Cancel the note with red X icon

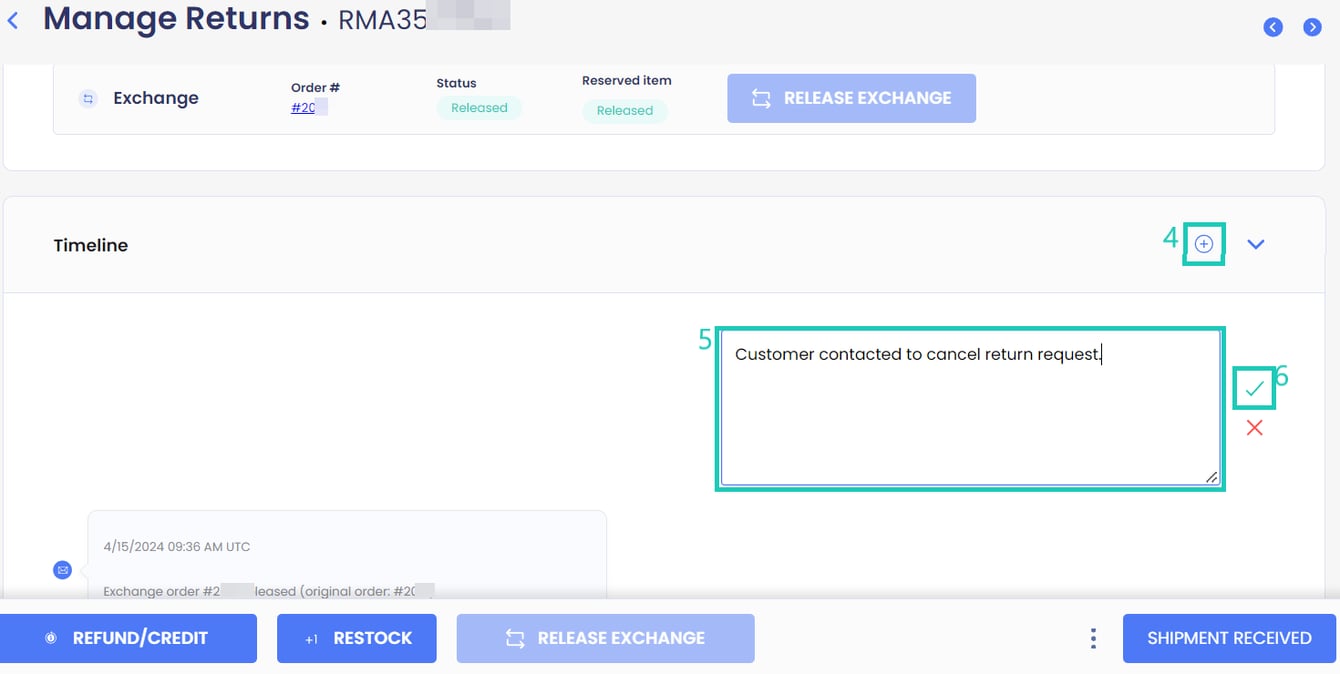click(1254, 428)
